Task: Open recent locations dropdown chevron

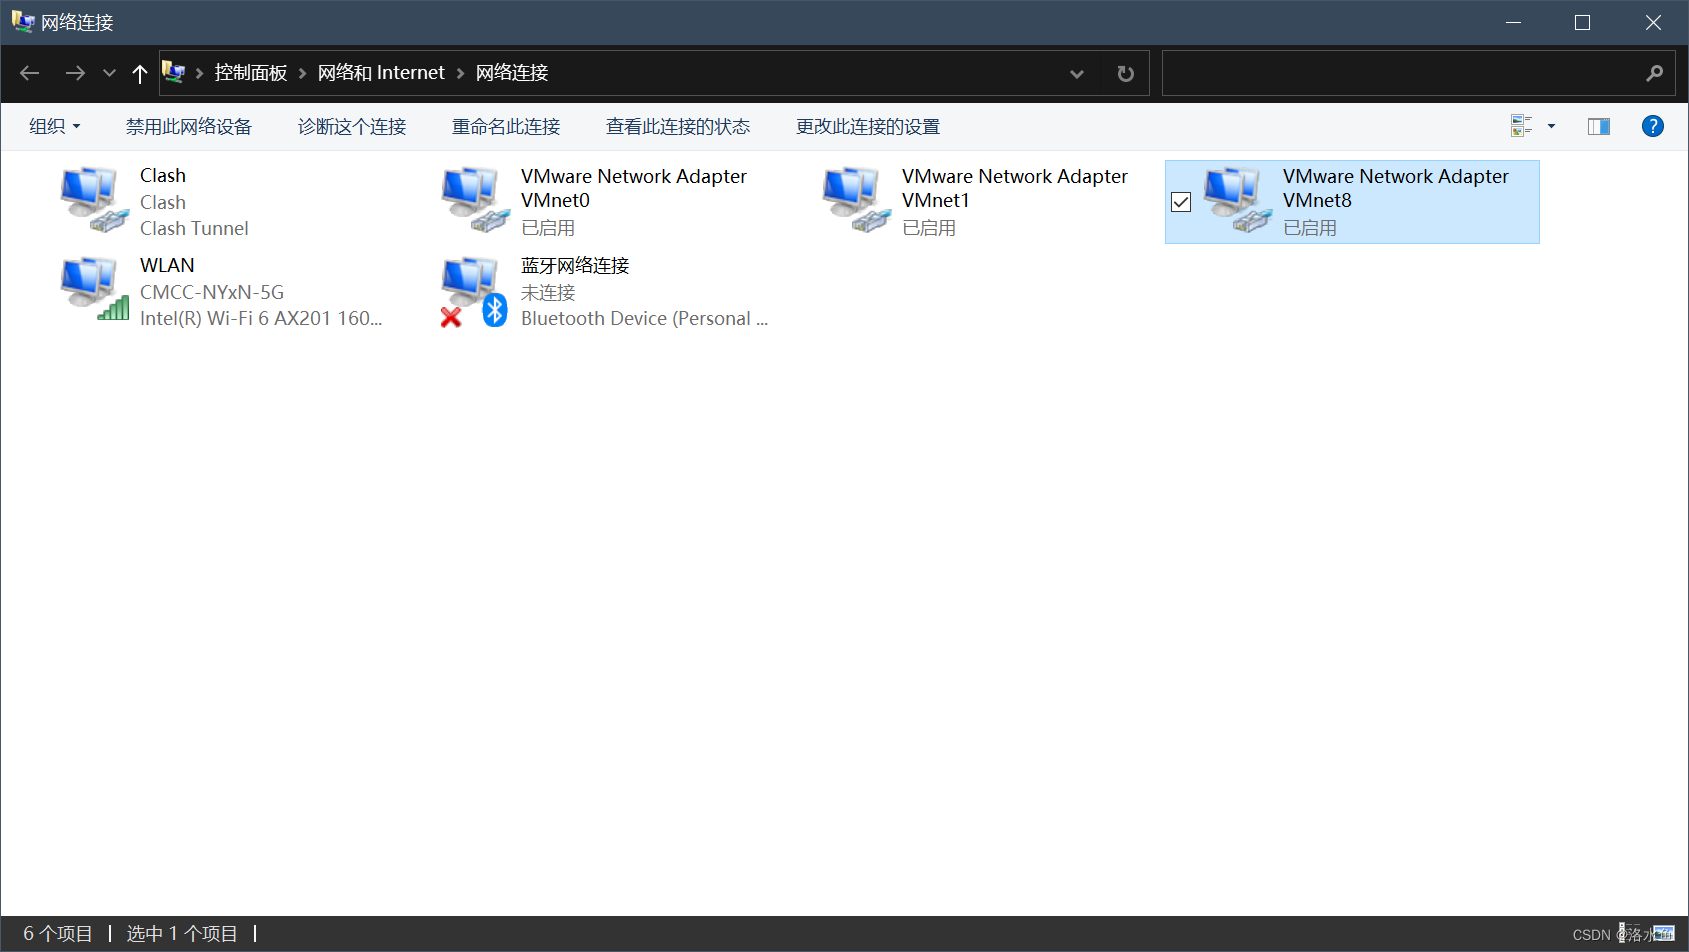Action: 109,73
